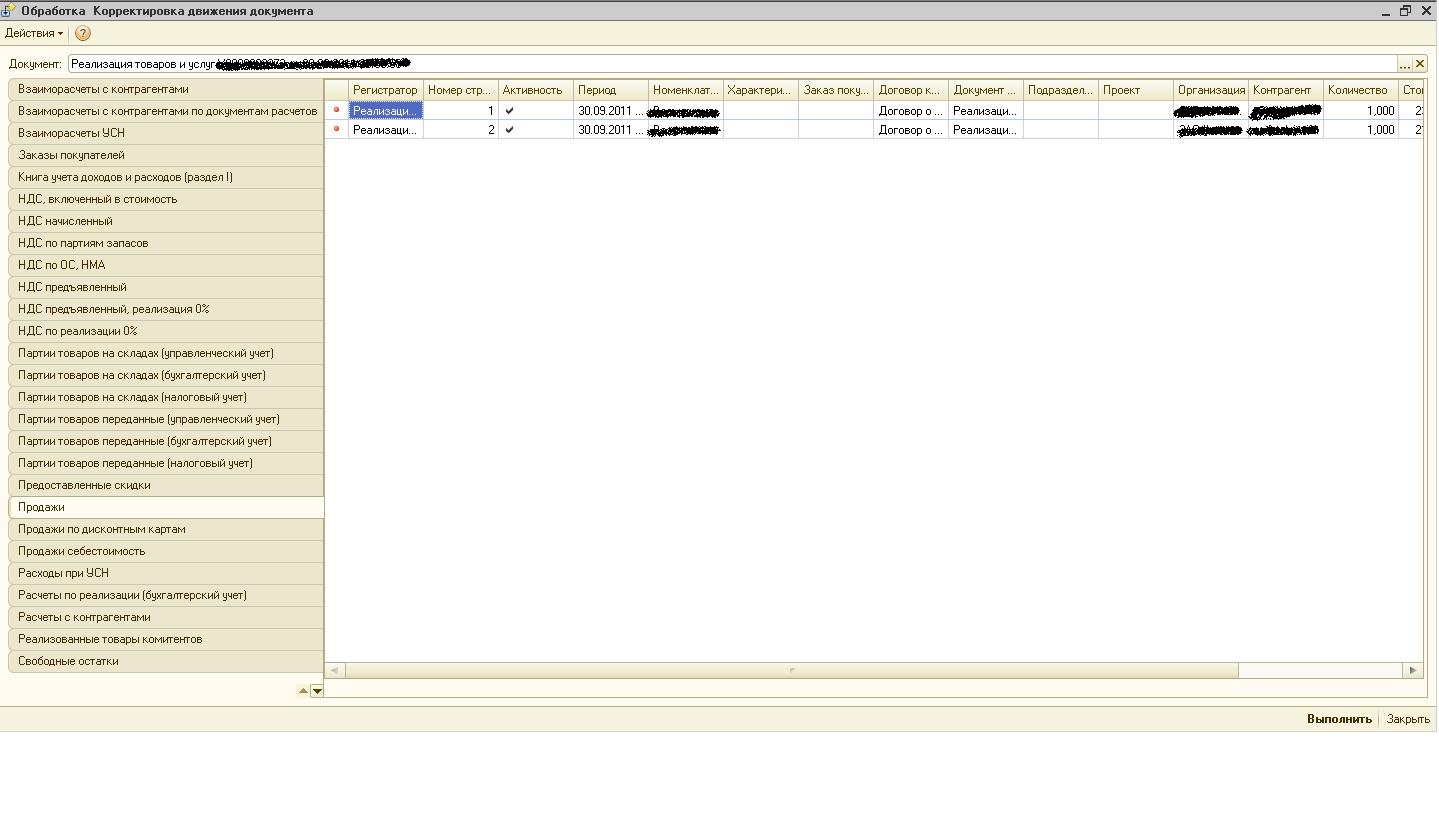Image resolution: width=1439 pixels, height=826 pixels.
Task: Switch to Книга учета доходов и расходов tab
Action: (165, 177)
